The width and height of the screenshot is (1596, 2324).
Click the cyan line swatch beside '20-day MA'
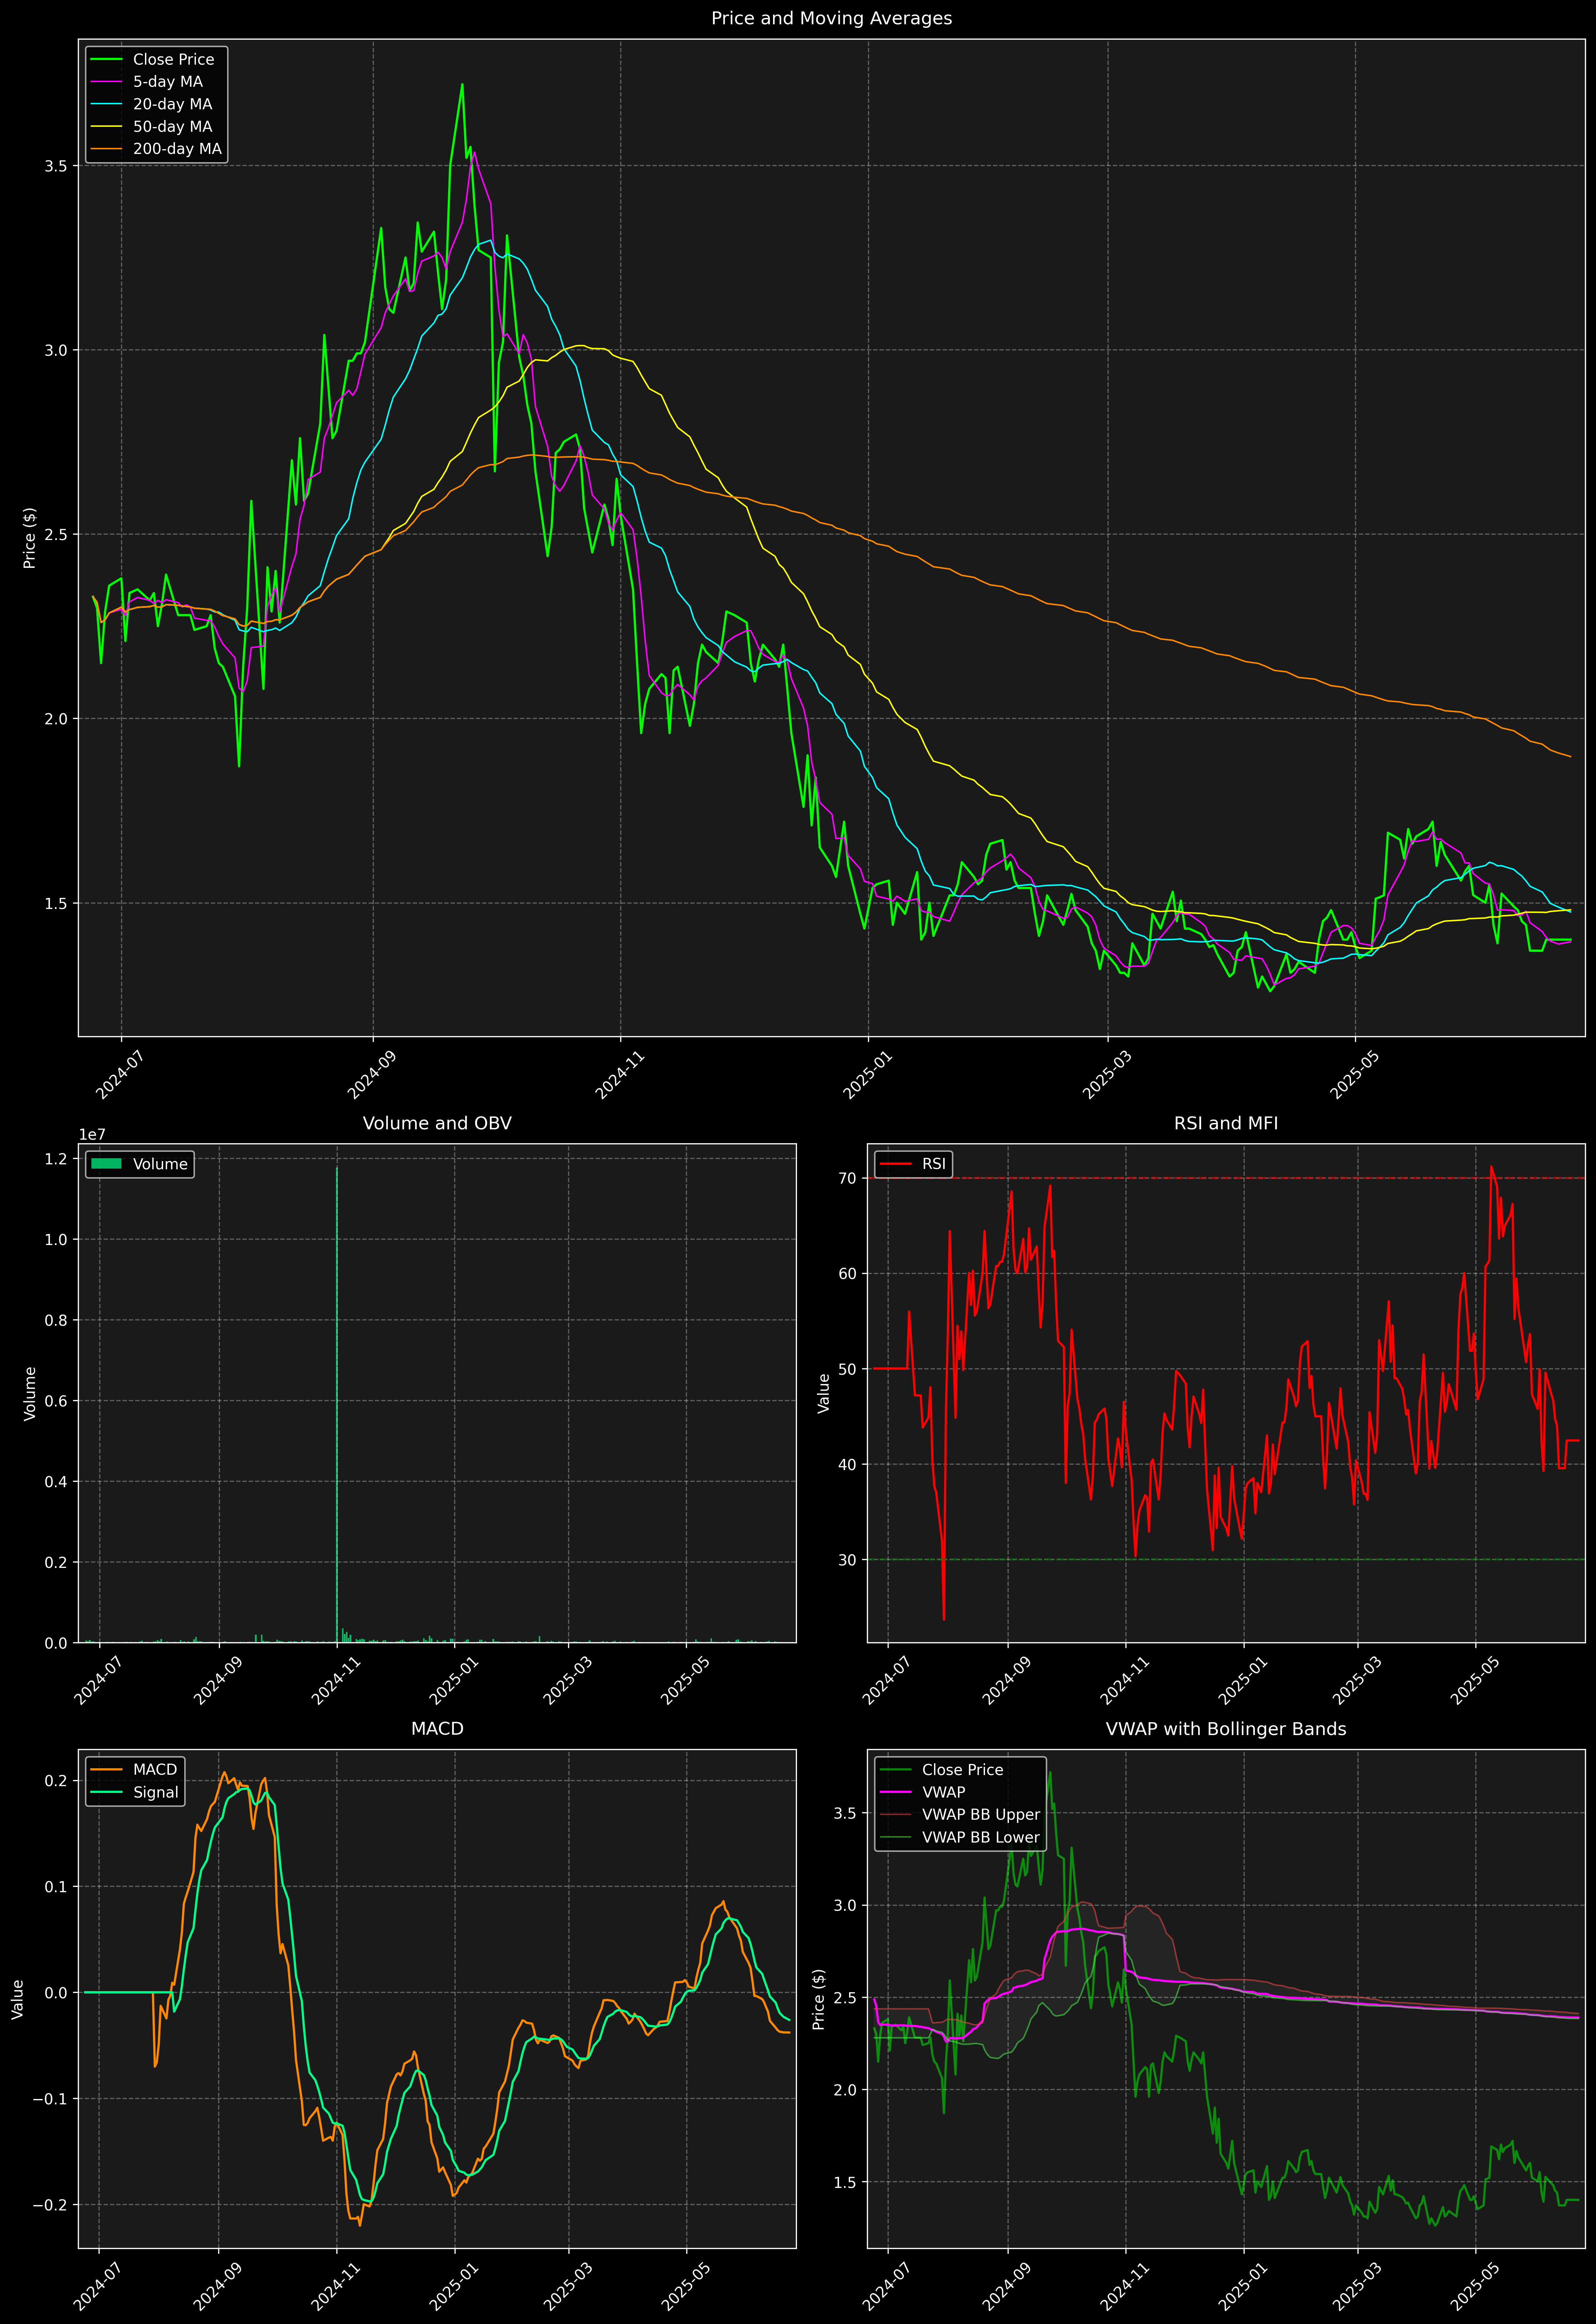[x=106, y=104]
